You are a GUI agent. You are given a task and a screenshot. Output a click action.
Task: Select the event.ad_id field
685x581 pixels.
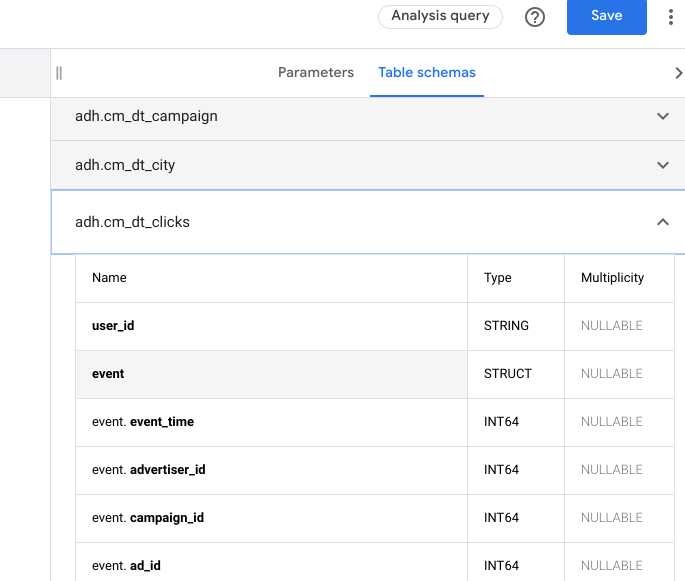[x=126, y=566]
